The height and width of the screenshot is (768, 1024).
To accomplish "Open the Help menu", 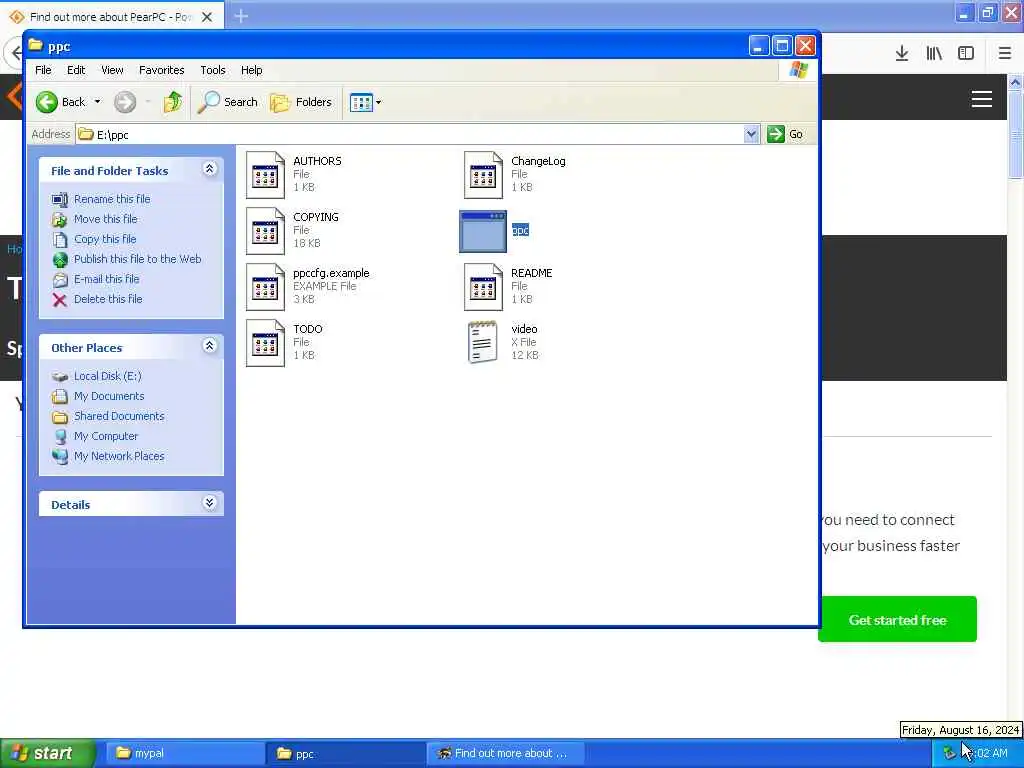I will point(251,70).
